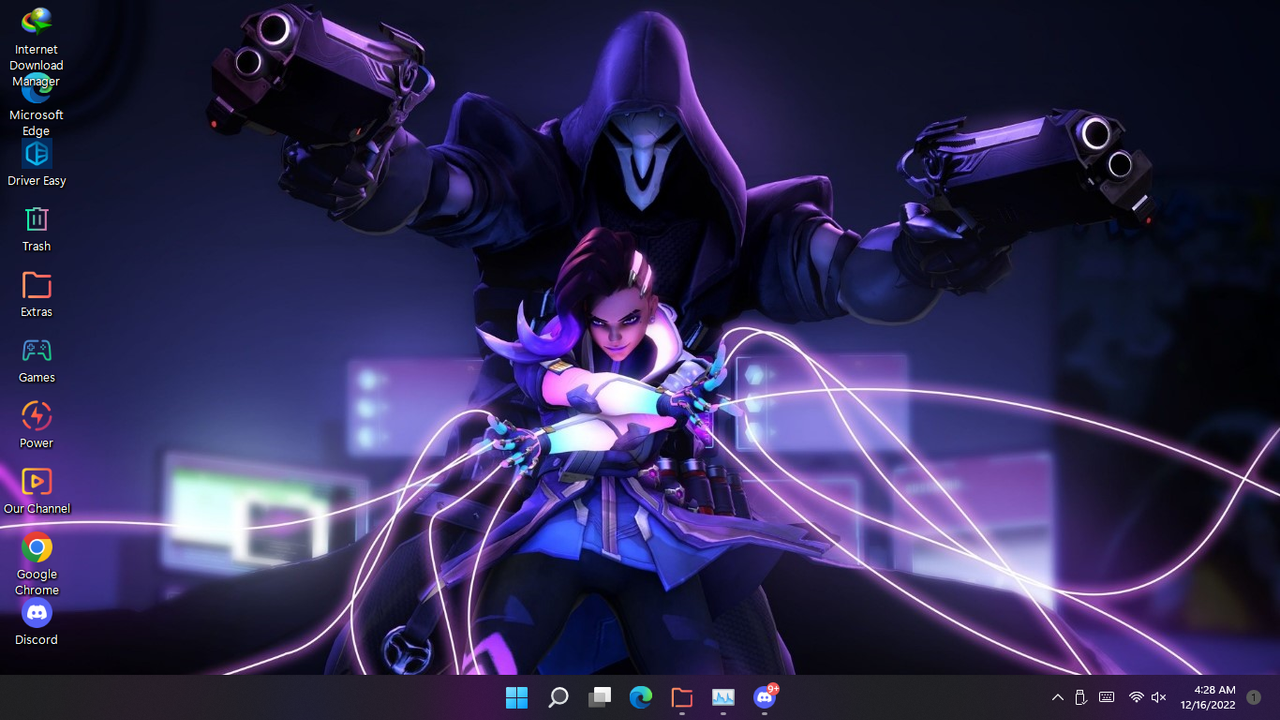Open the touch keyboard tray icon
1280x720 pixels.
1106,698
